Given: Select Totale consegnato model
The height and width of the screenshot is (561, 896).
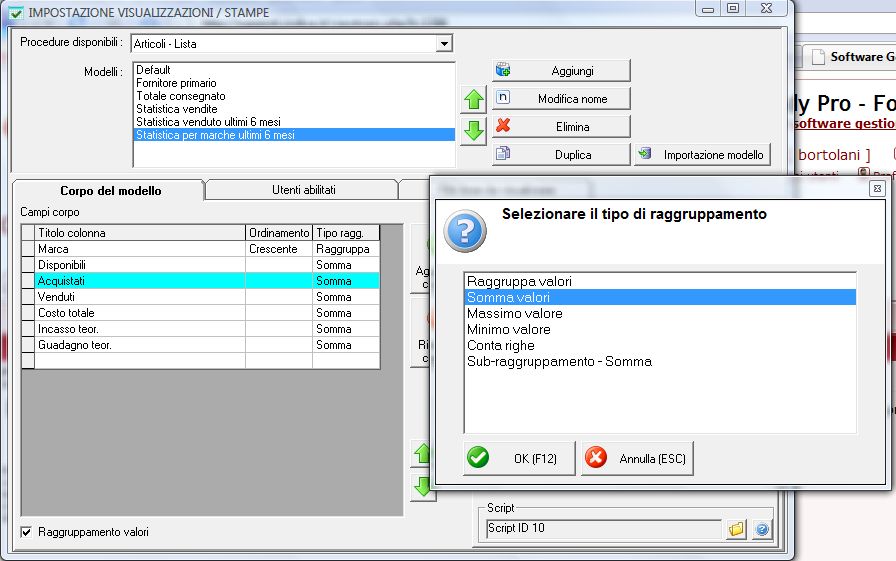Looking at the screenshot, I should (x=294, y=96).
